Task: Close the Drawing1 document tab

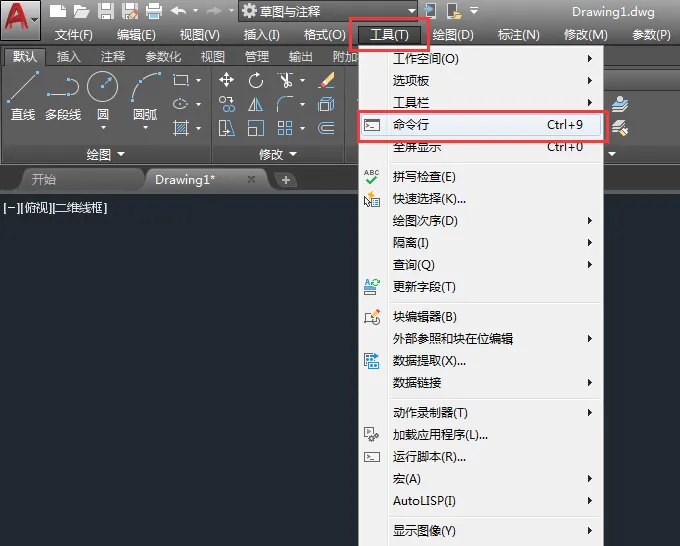Action: [x=252, y=179]
